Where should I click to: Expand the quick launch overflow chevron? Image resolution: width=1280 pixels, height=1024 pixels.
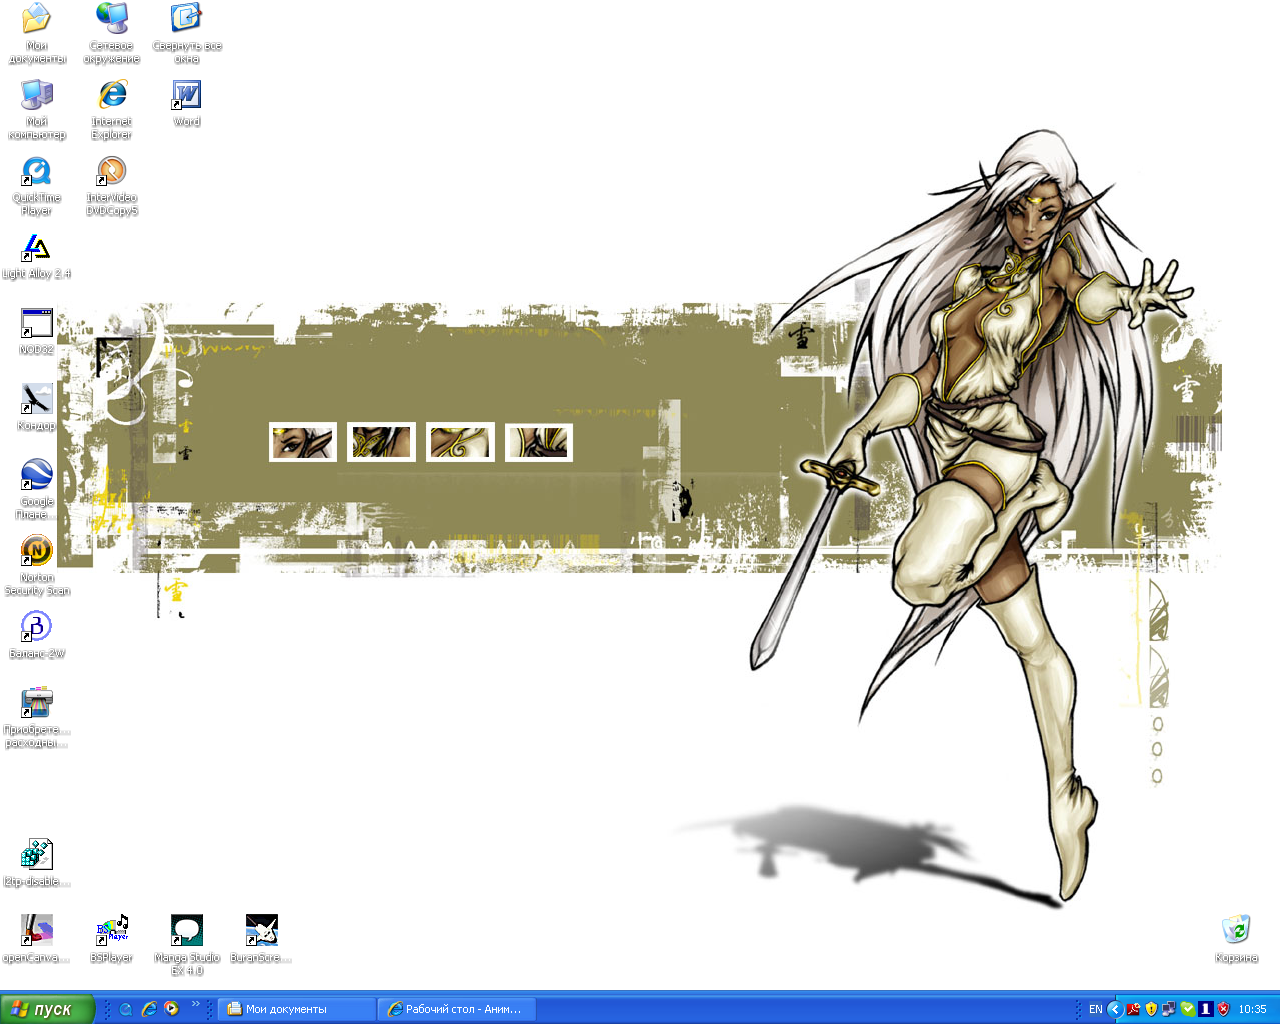click(195, 1004)
